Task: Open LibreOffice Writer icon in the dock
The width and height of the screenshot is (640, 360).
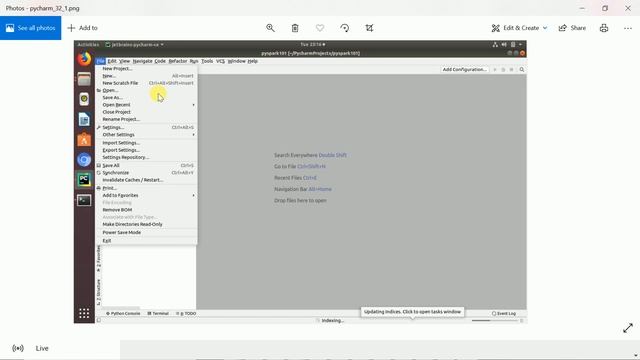Action: [84, 120]
